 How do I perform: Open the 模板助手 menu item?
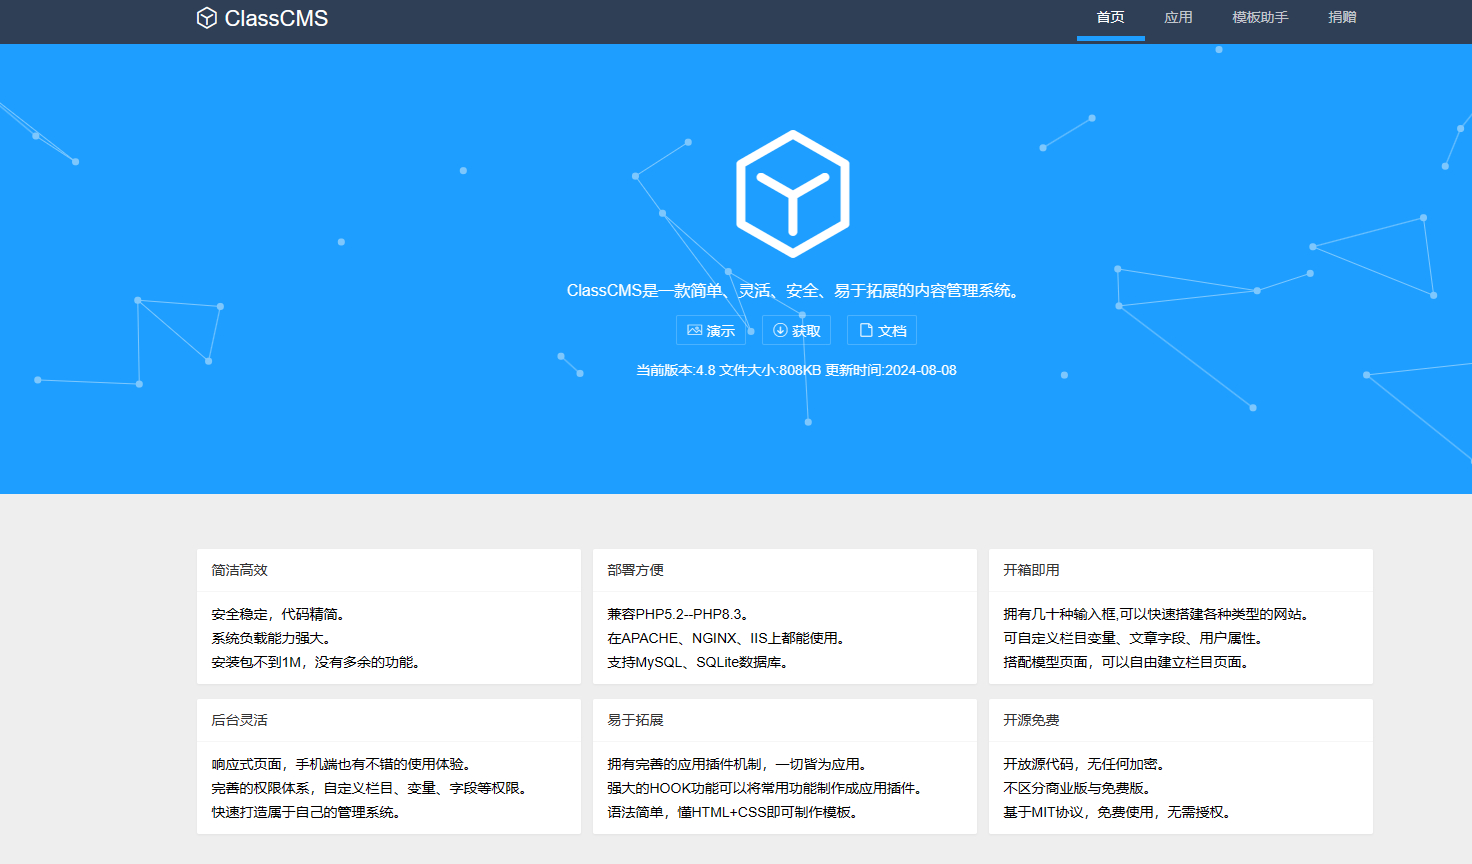(x=1260, y=18)
